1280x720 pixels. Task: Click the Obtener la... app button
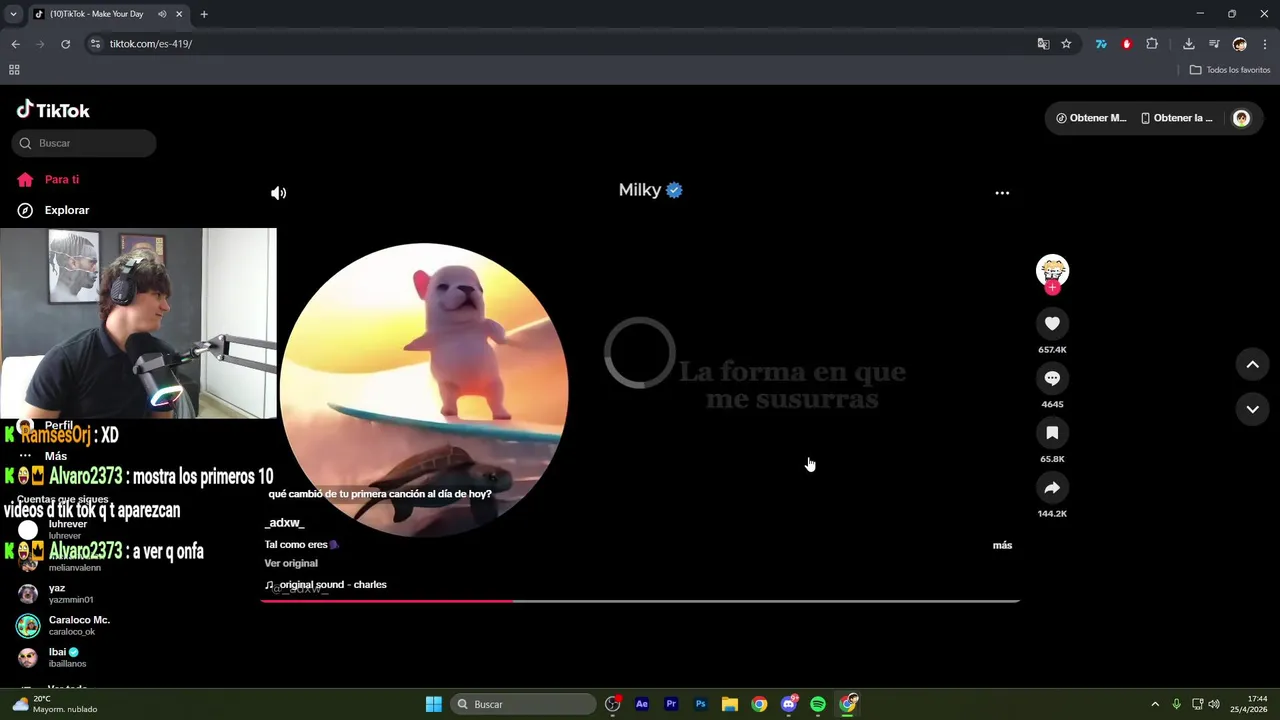pos(1176,118)
